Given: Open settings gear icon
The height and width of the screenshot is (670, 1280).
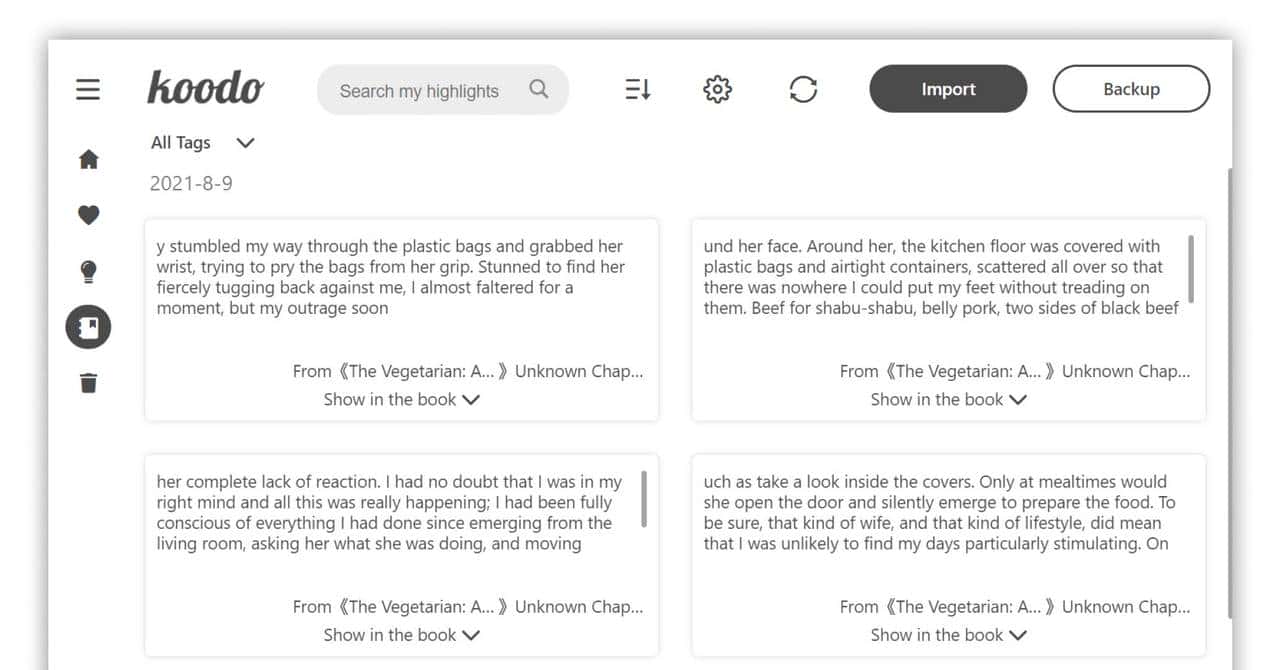Looking at the screenshot, I should tap(717, 90).
